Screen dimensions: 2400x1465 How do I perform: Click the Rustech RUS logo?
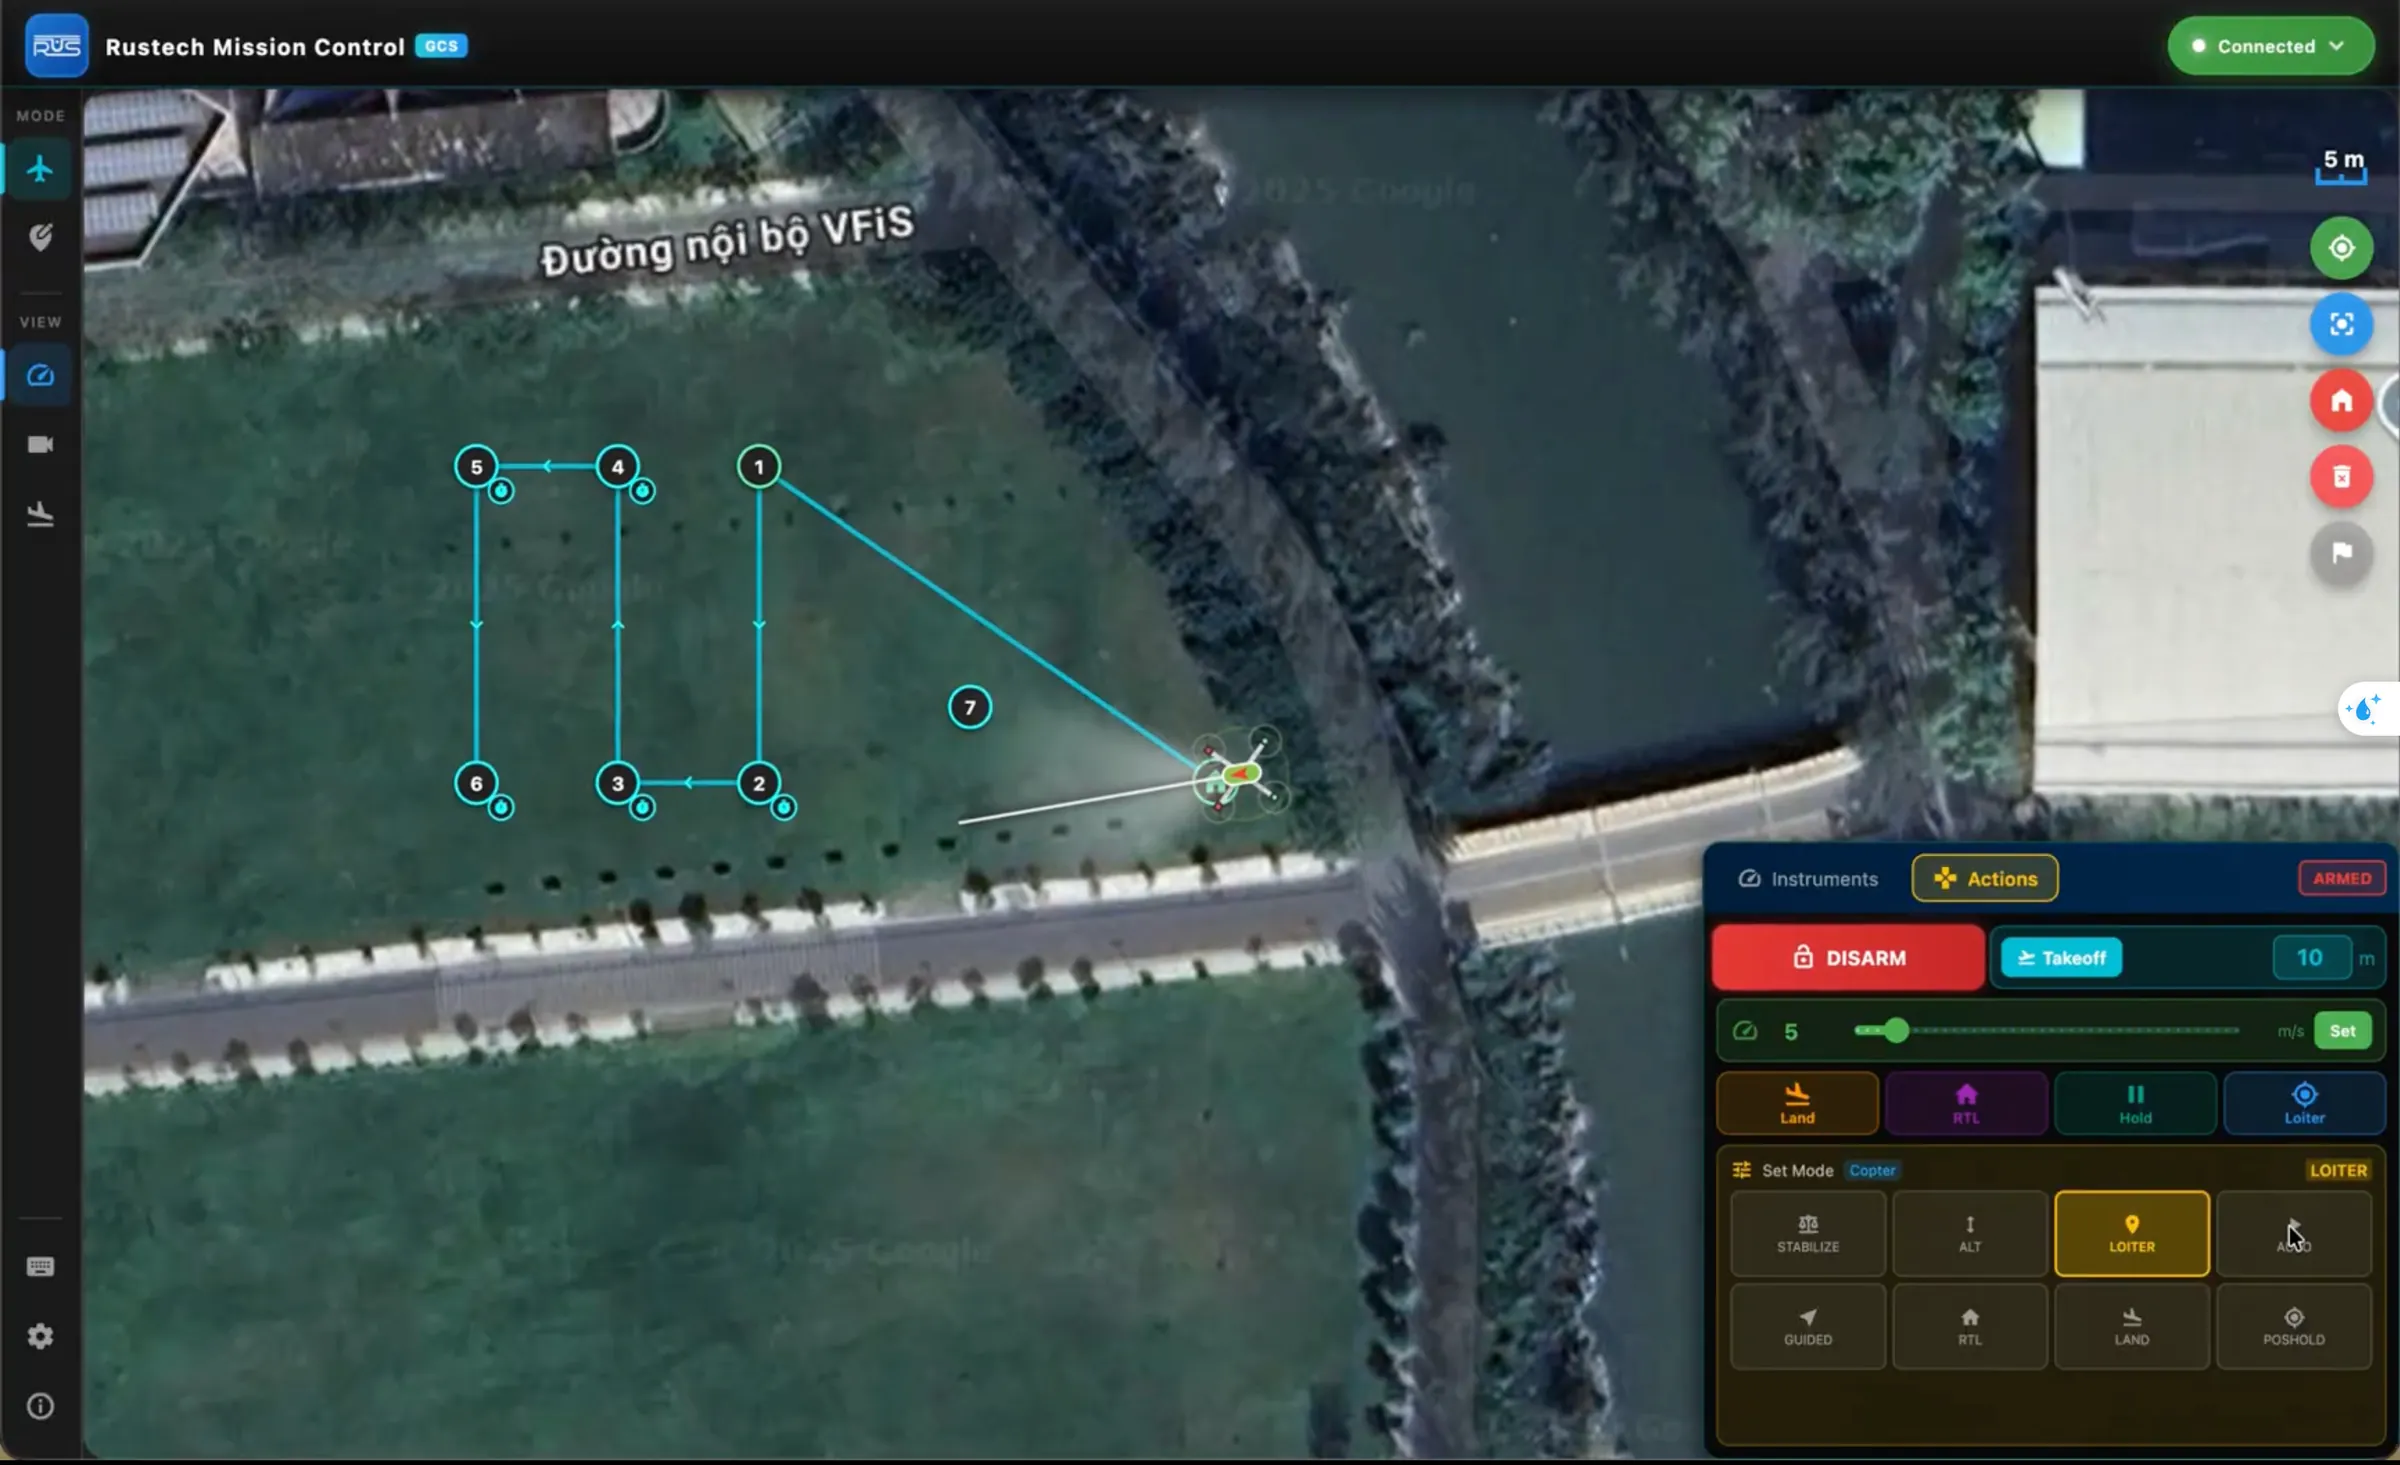[x=56, y=45]
